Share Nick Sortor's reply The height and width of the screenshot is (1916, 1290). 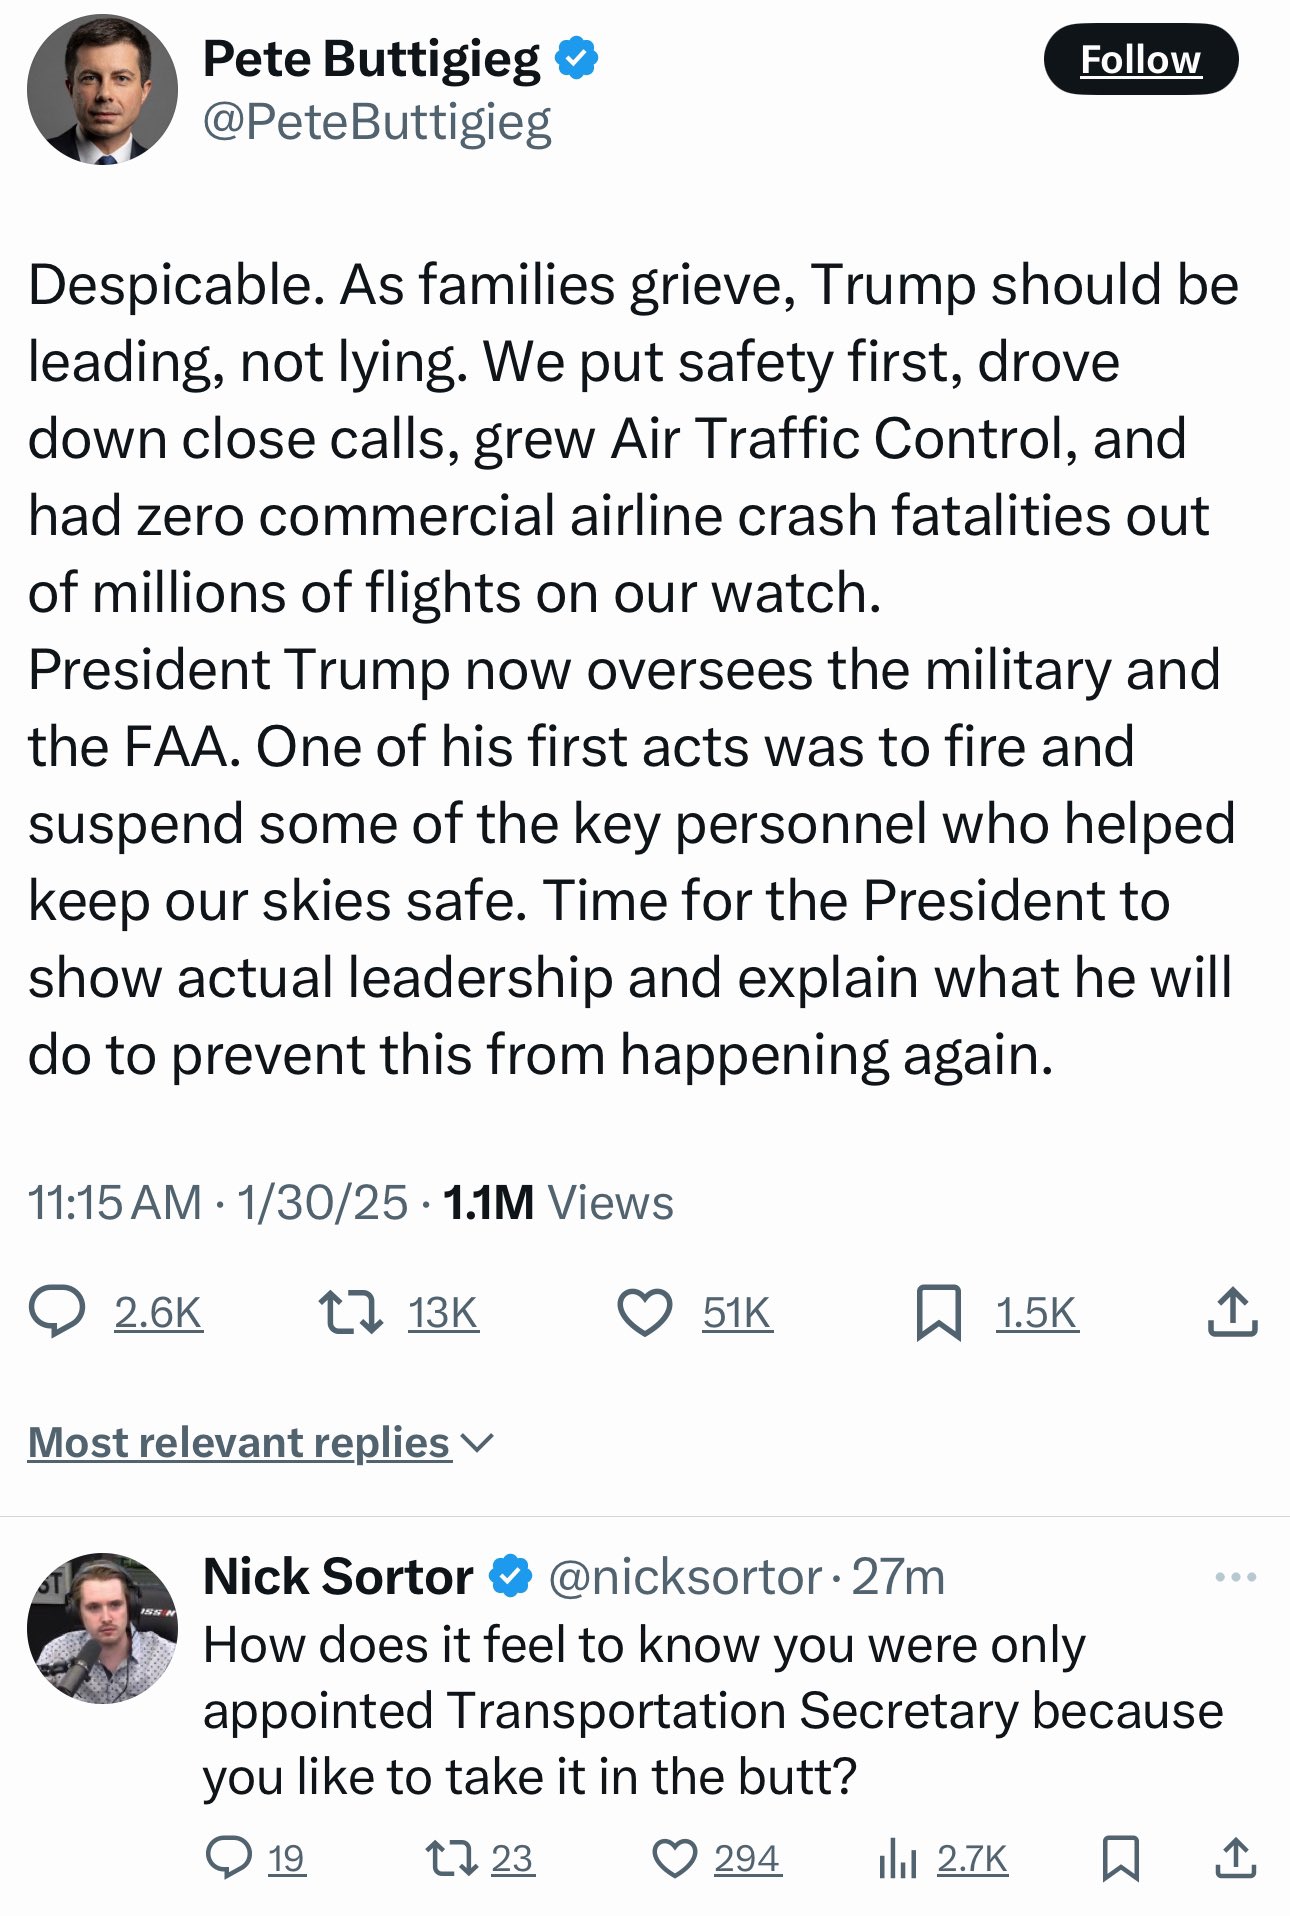[1236, 1858]
